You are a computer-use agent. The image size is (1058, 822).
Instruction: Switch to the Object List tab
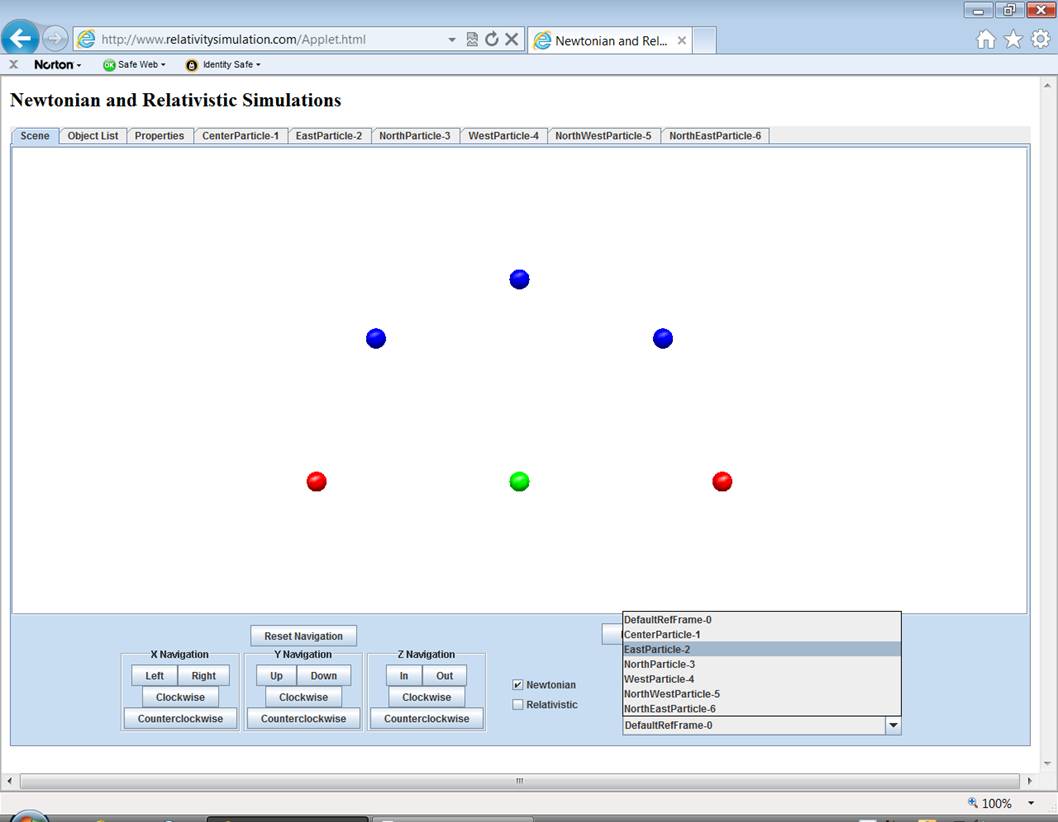[93, 136]
